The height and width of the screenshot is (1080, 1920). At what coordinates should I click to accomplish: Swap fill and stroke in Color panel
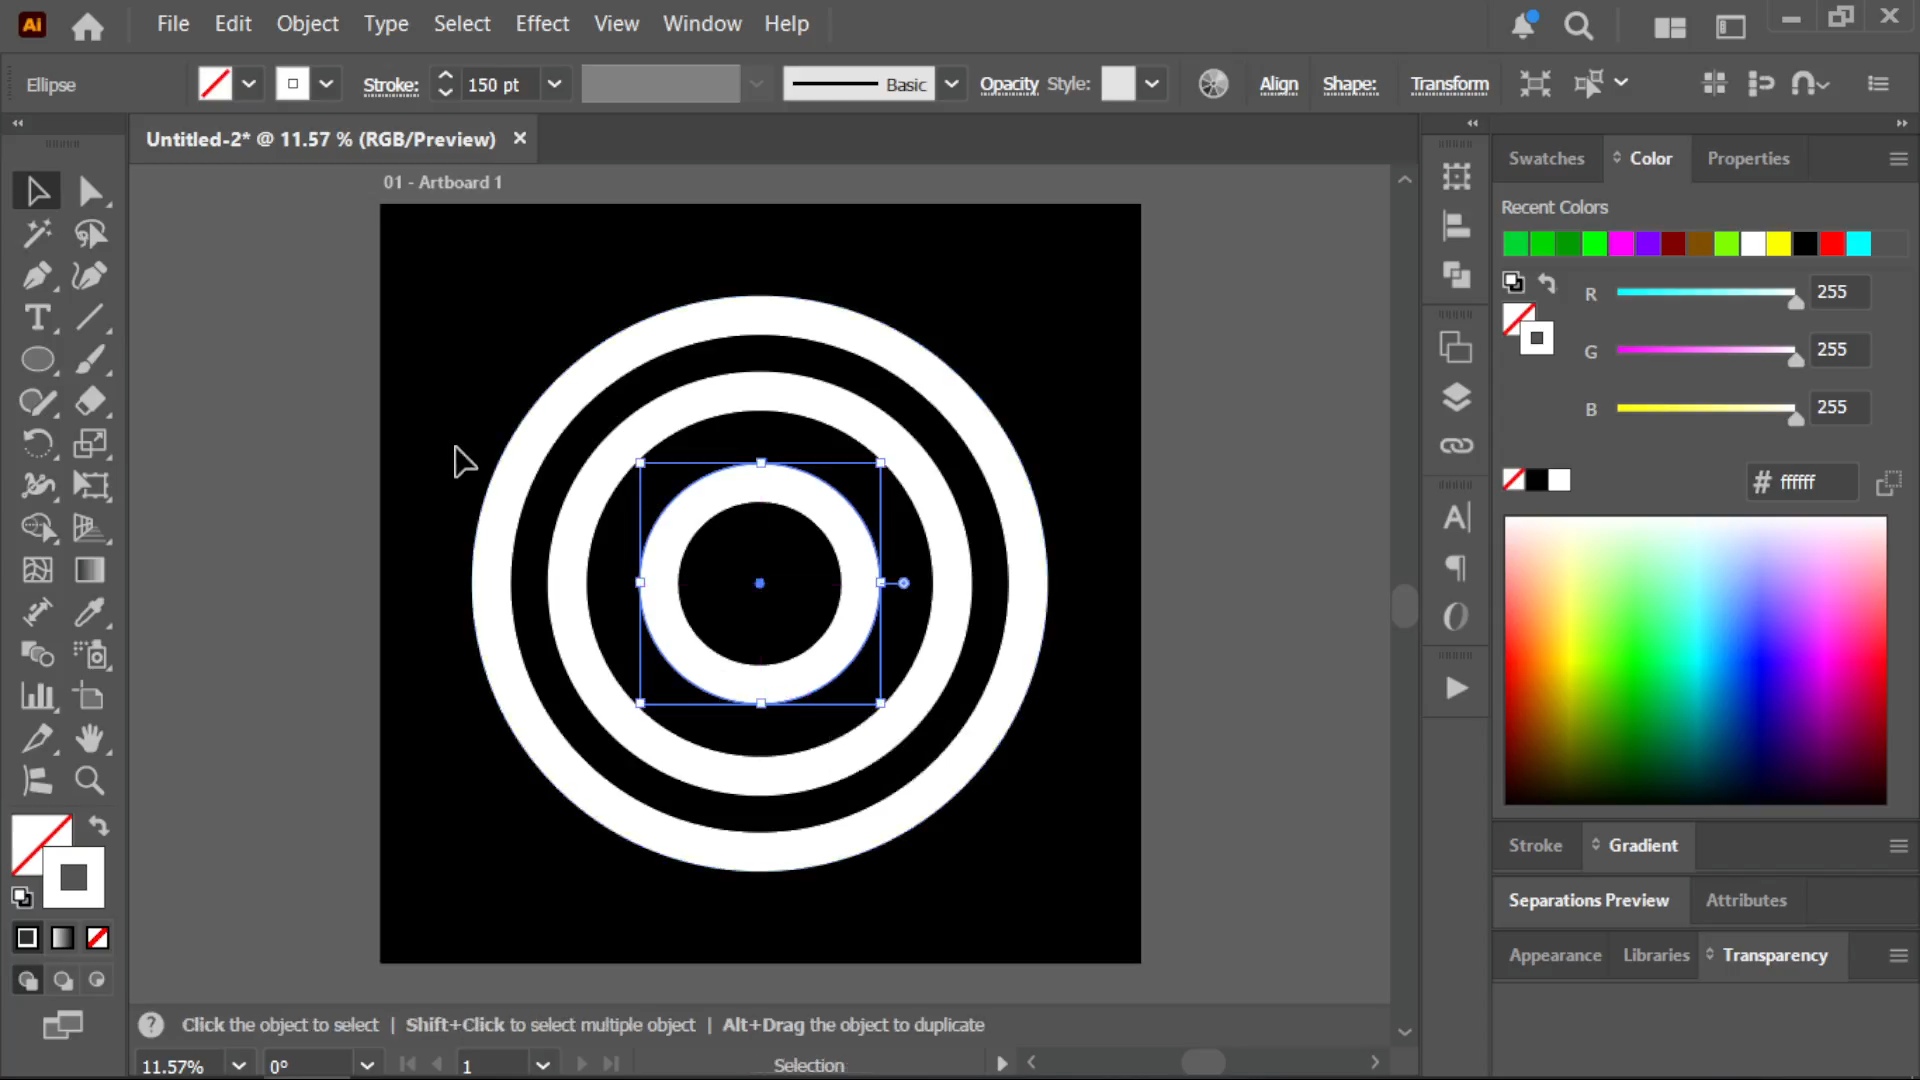click(1547, 284)
